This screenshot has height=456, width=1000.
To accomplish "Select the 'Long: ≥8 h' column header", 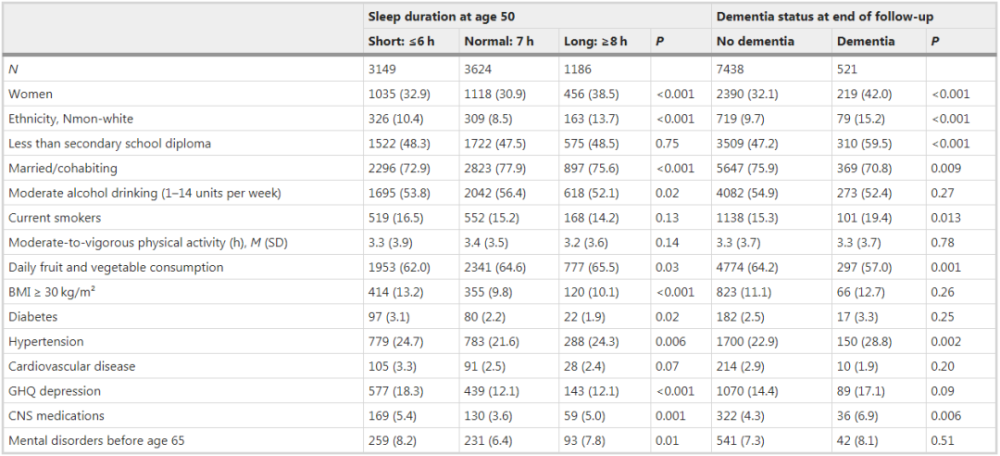I will coord(596,41).
